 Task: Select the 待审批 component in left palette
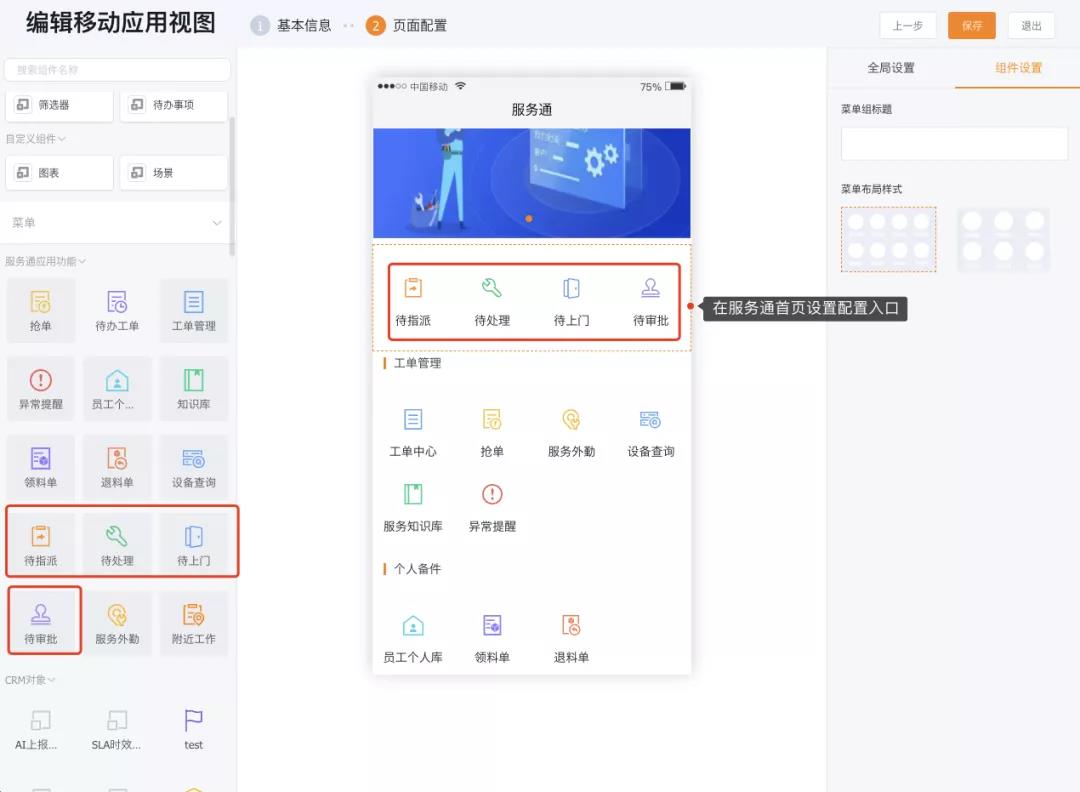[41, 623]
